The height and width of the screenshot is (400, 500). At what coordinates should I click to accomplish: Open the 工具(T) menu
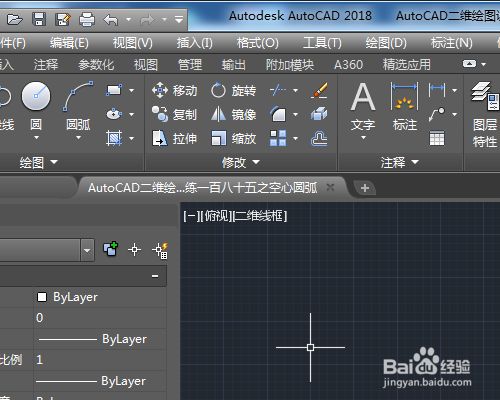(x=322, y=43)
